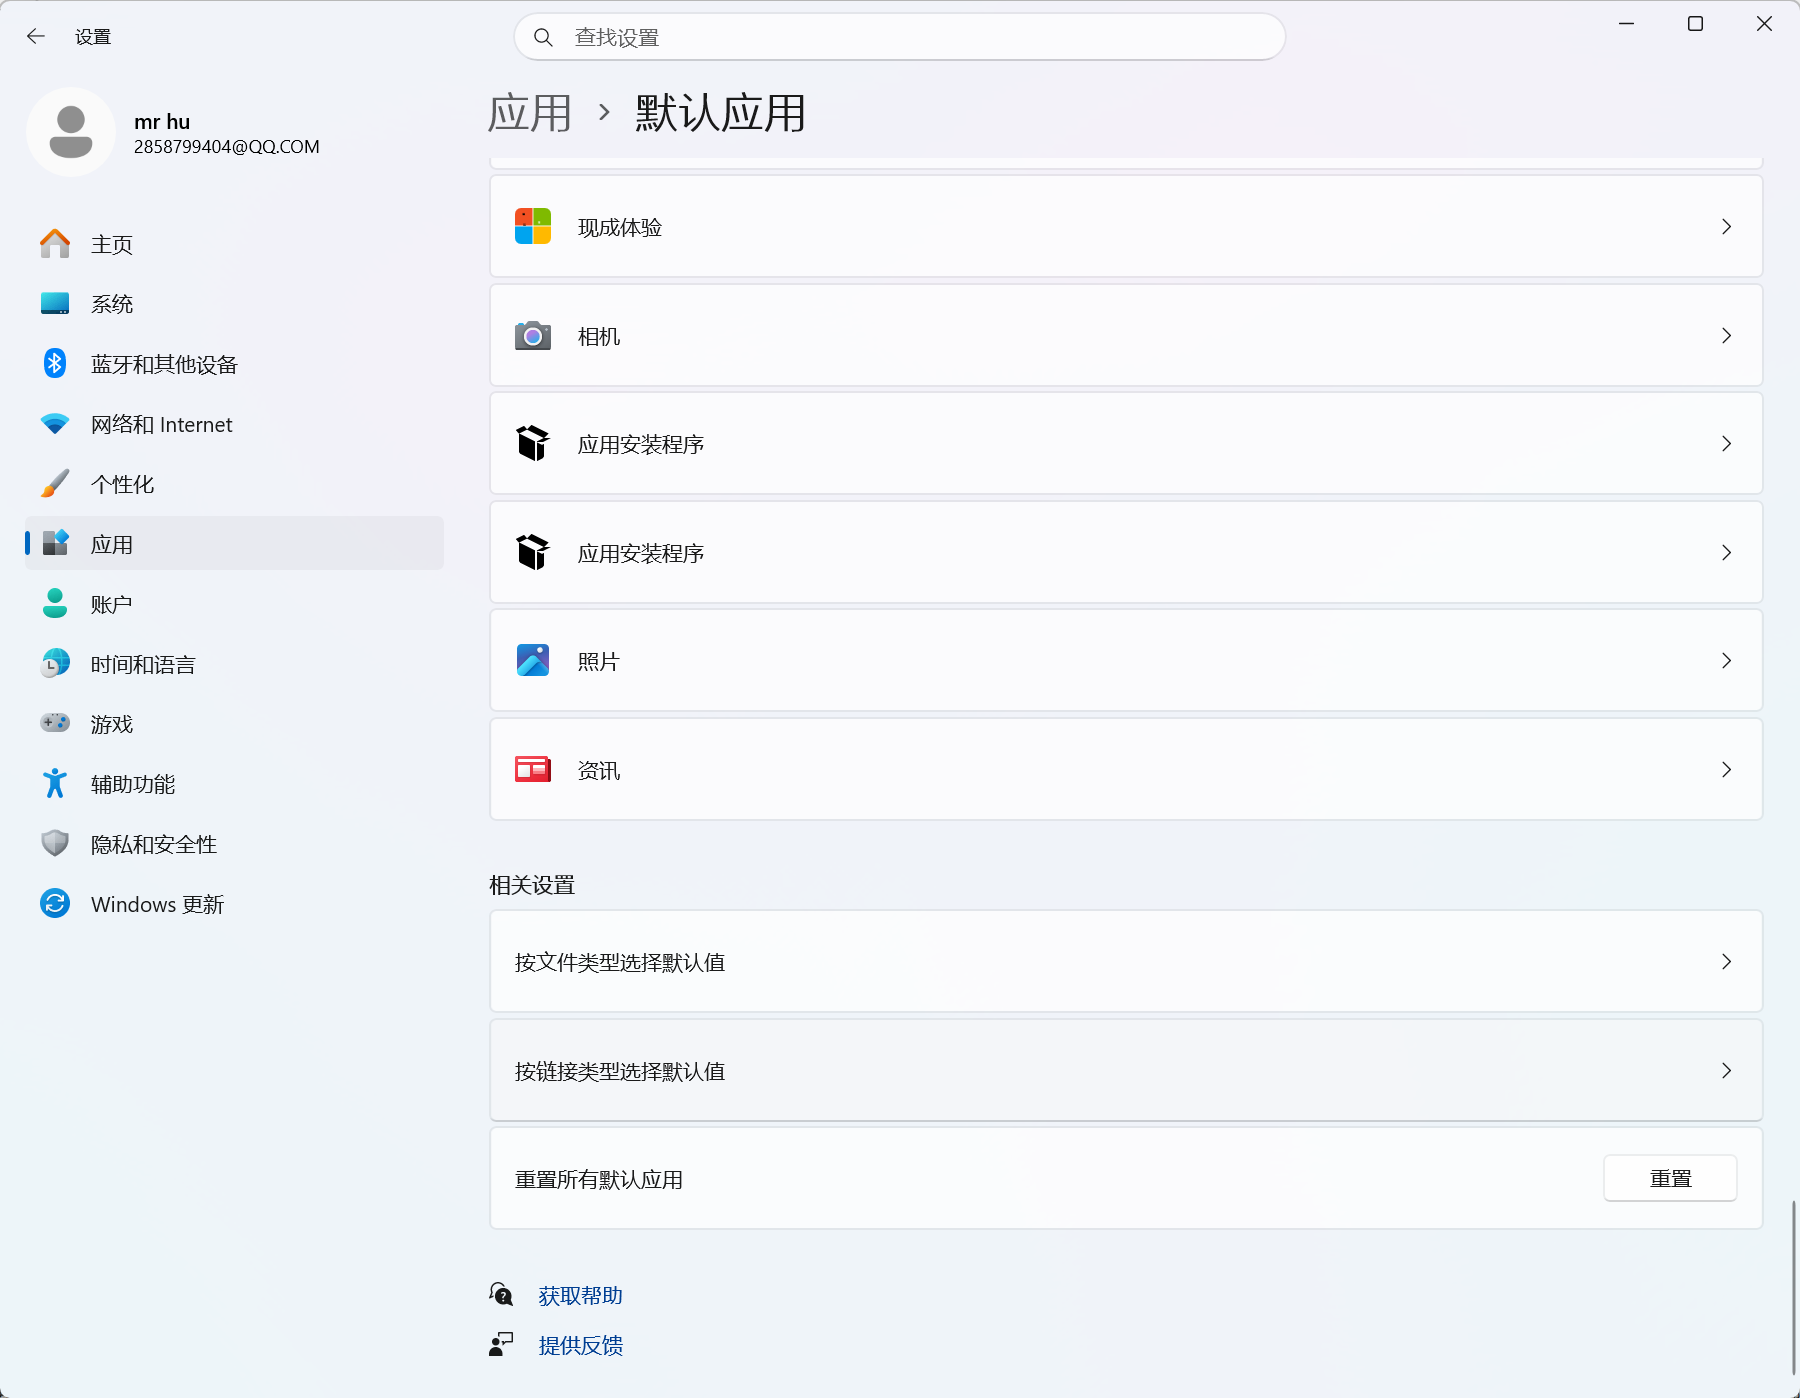Click the mr hu account name
This screenshot has width=1800, height=1398.
tap(162, 121)
